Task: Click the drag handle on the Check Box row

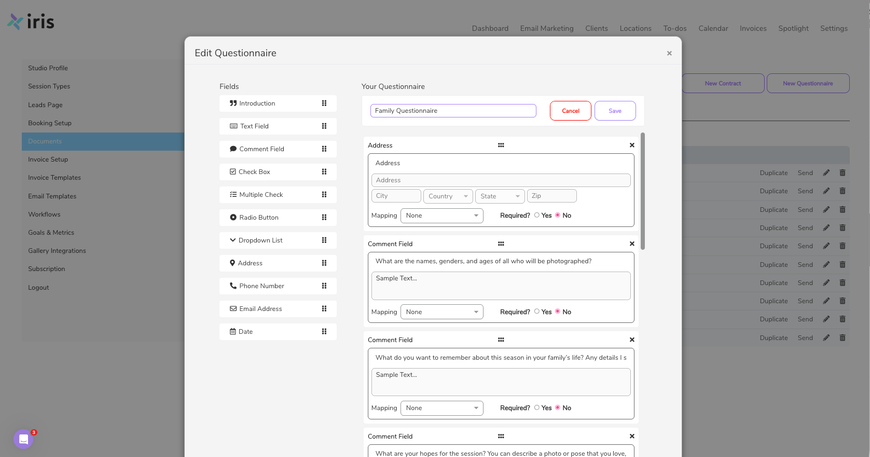Action: (x=324, y=172)
